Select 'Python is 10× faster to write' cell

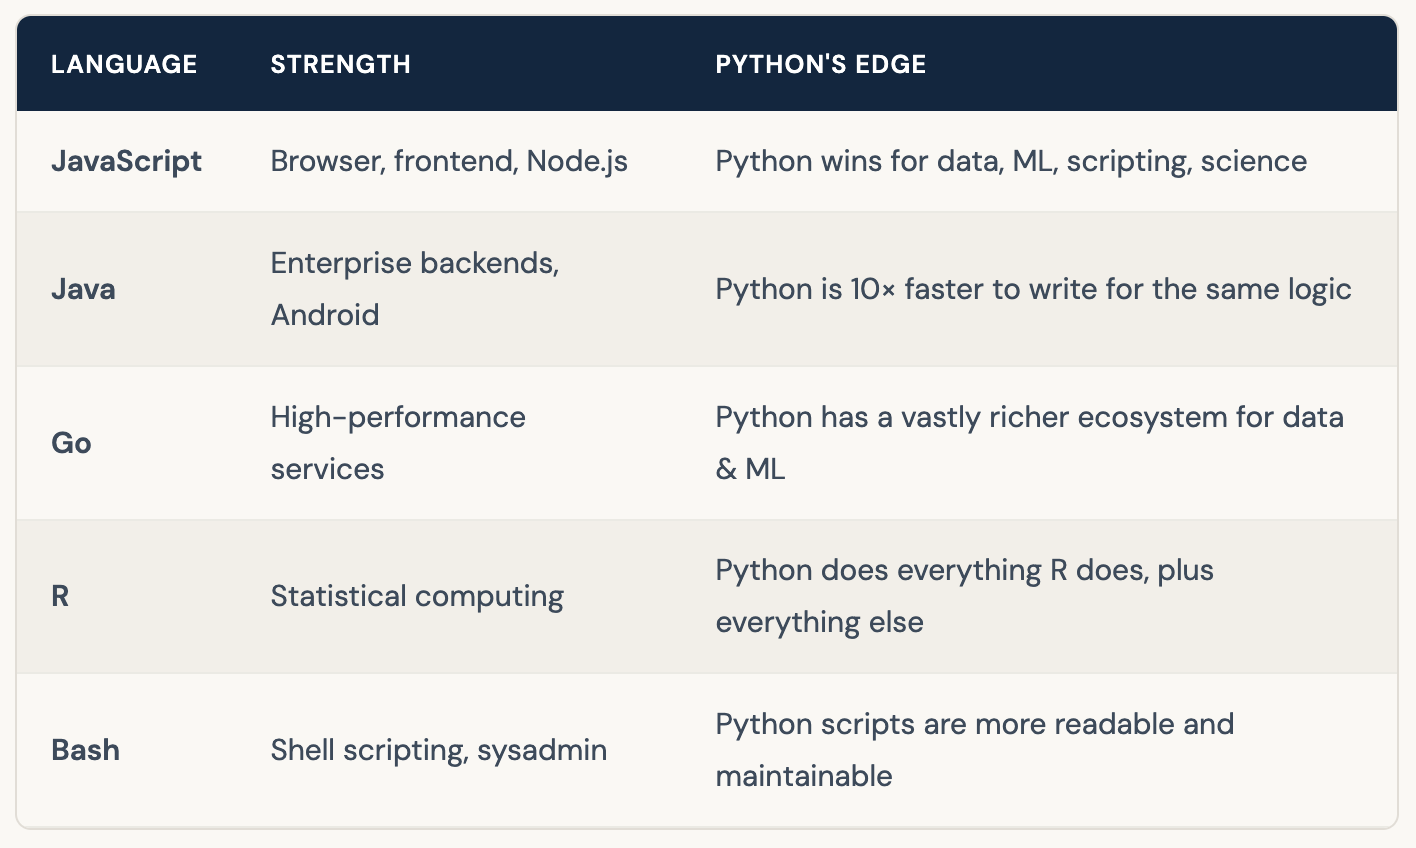[x=1032, y=289]
